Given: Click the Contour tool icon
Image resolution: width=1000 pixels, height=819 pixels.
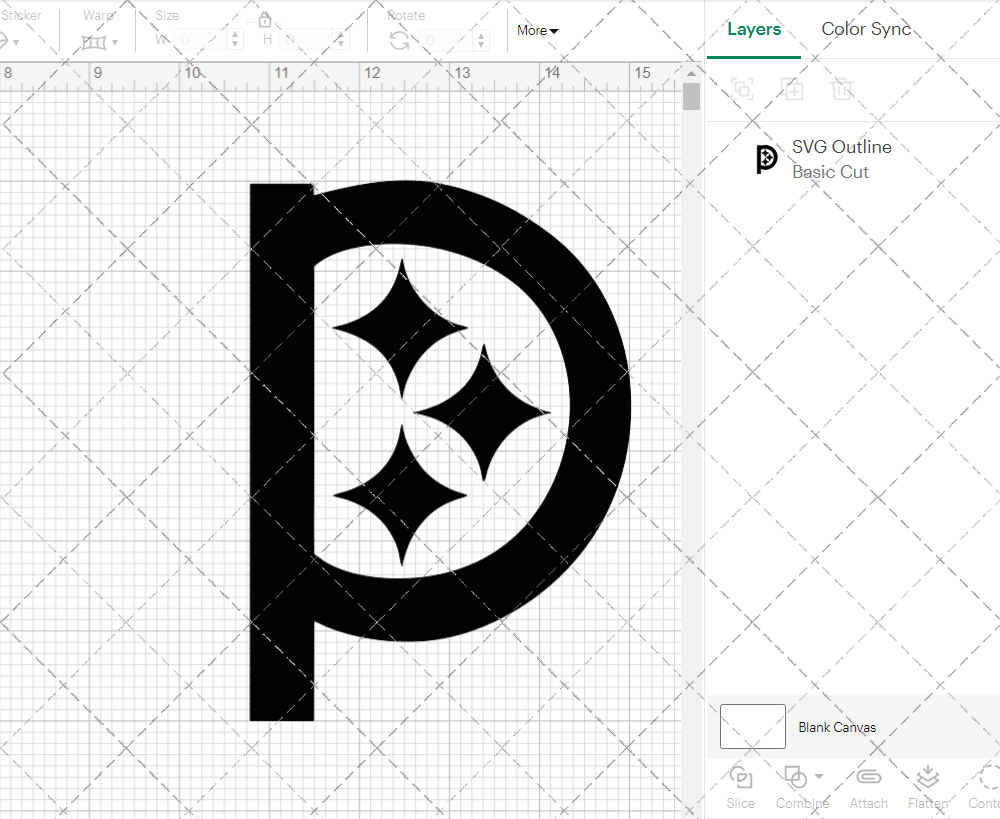Looking at the screenshot, I should [x=988, y=778].
